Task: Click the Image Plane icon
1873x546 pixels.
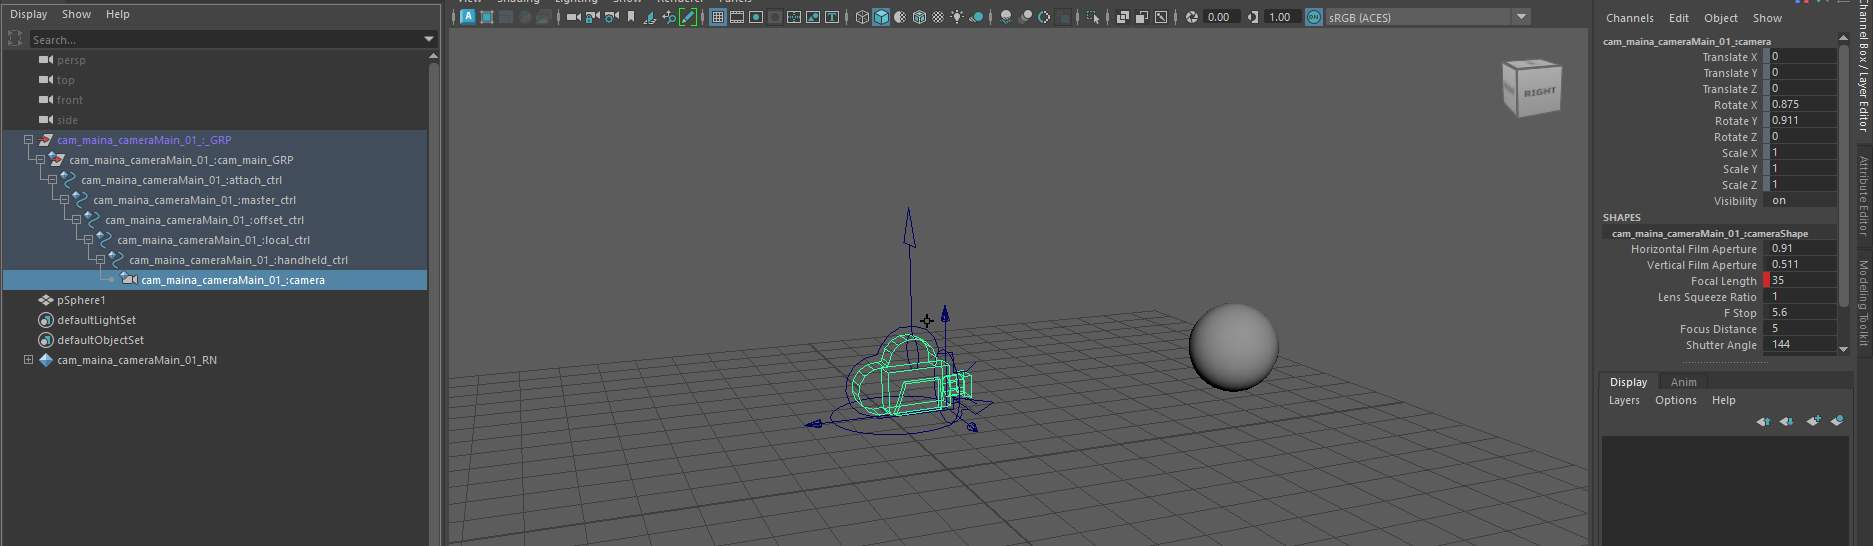Action: [650, 17]
